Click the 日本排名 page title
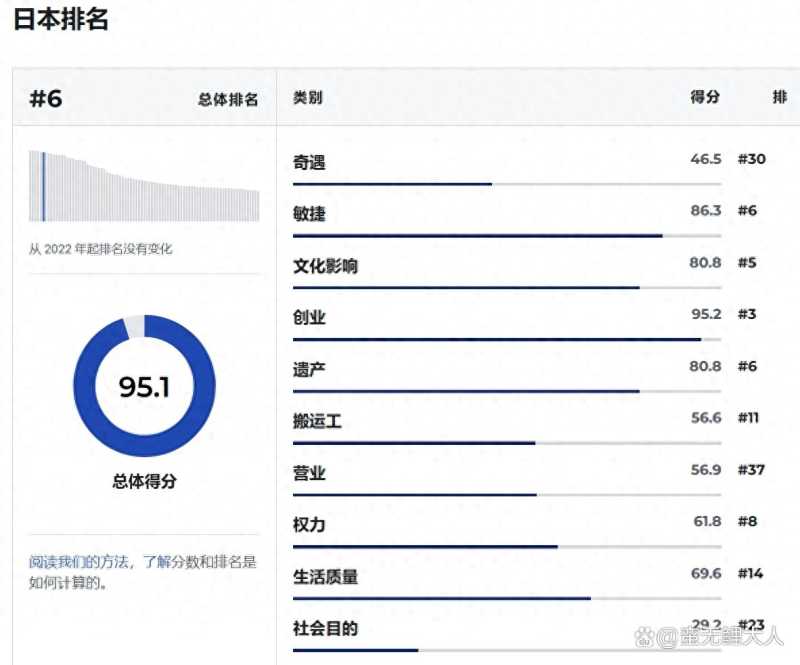Screen dimensions: 800x665 point(60,20)
